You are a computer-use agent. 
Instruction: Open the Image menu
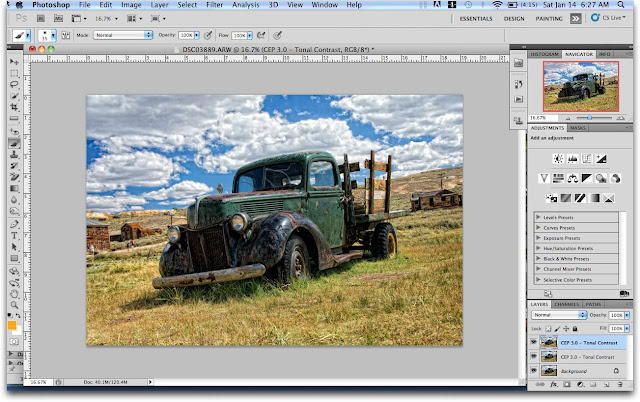click(131, 5)
